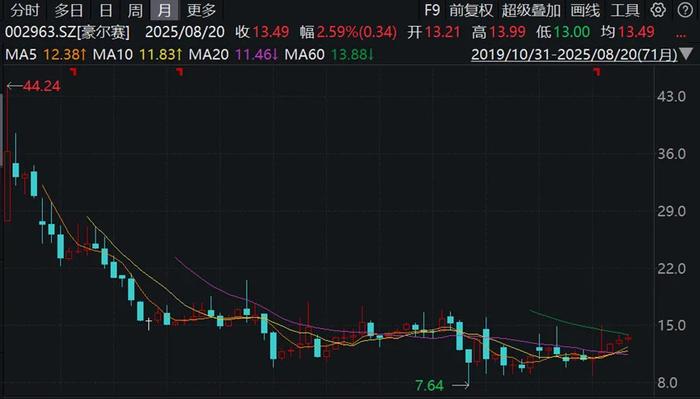Click the rightmost red event flag marker

click(x=596, y=71)
